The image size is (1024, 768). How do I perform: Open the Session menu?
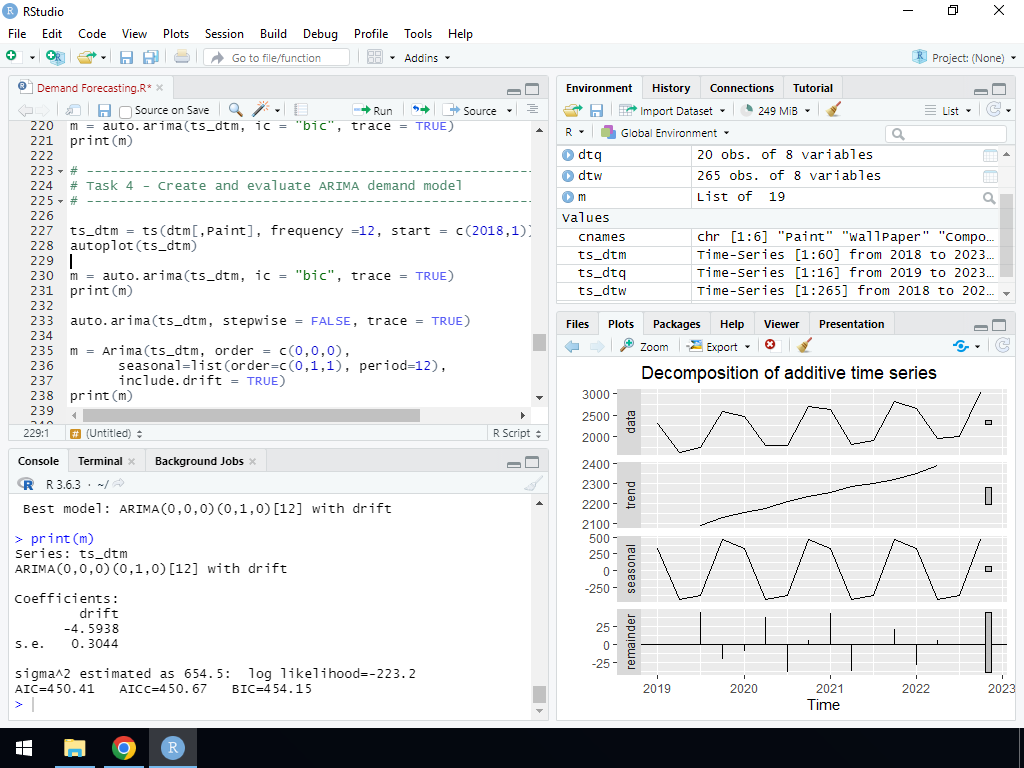pyautogui.click(x=224, y=33)
